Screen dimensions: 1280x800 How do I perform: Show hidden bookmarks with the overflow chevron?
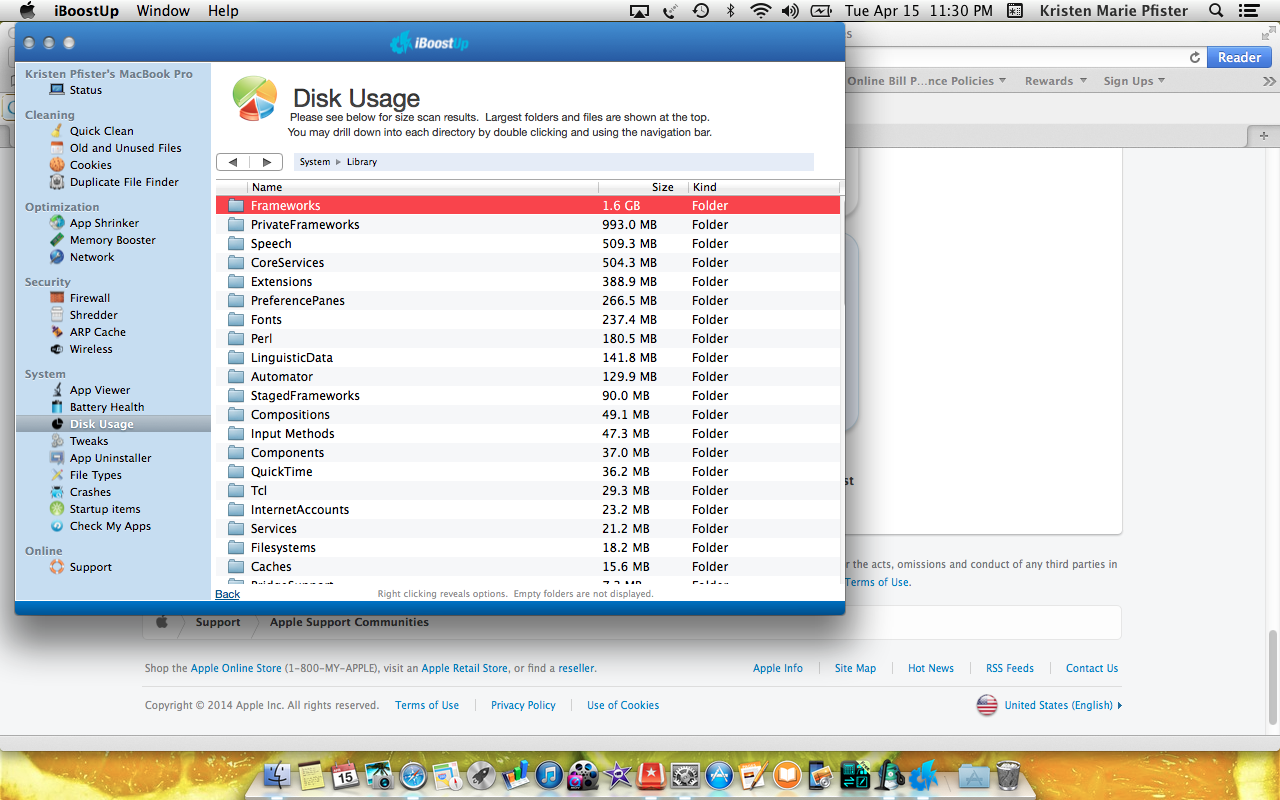1269,81
